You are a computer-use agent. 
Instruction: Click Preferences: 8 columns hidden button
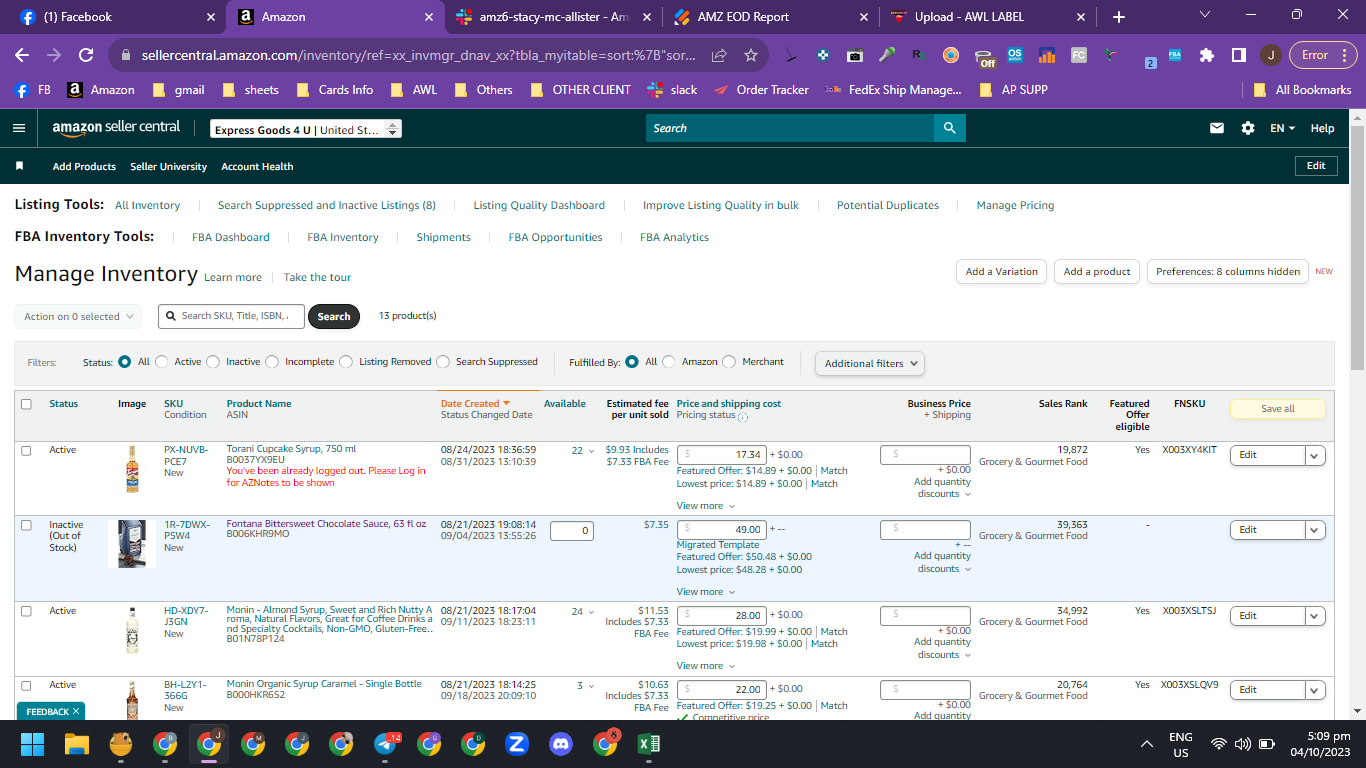point(1228,271)
